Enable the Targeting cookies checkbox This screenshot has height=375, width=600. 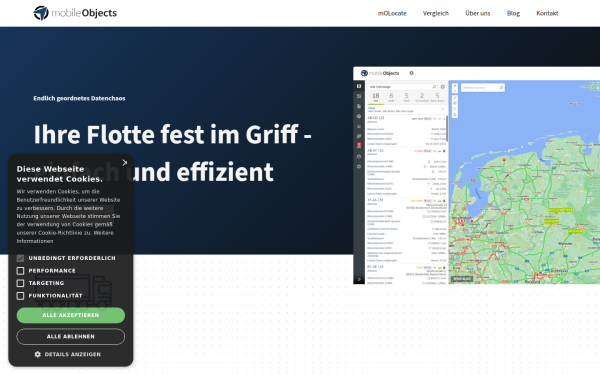(20, 283)
